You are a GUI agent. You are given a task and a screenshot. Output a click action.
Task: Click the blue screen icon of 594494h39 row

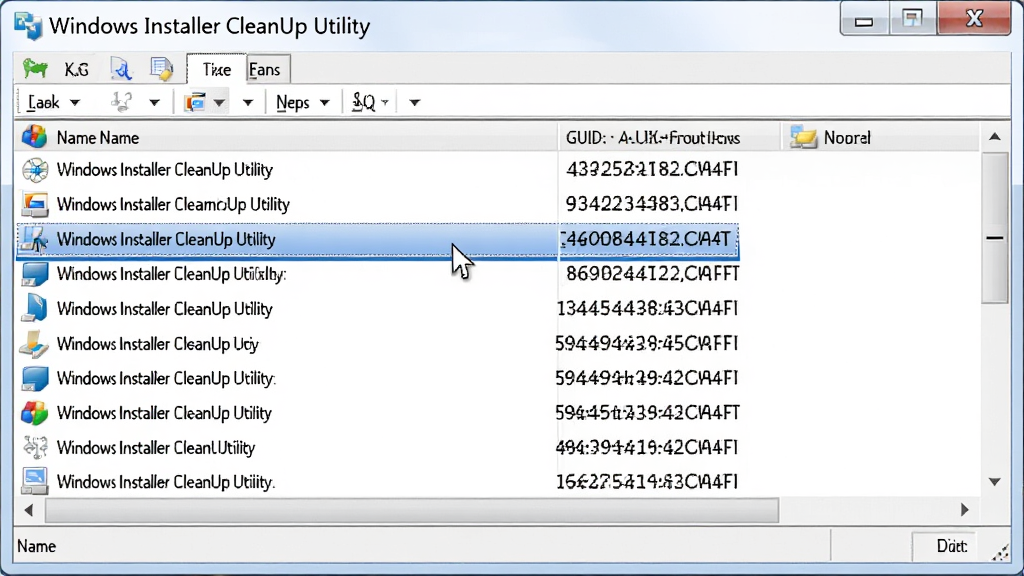35,378
